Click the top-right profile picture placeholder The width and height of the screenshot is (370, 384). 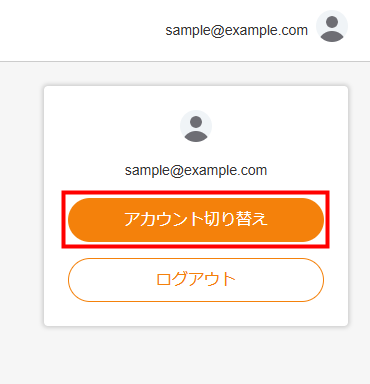tap(332, 26)
